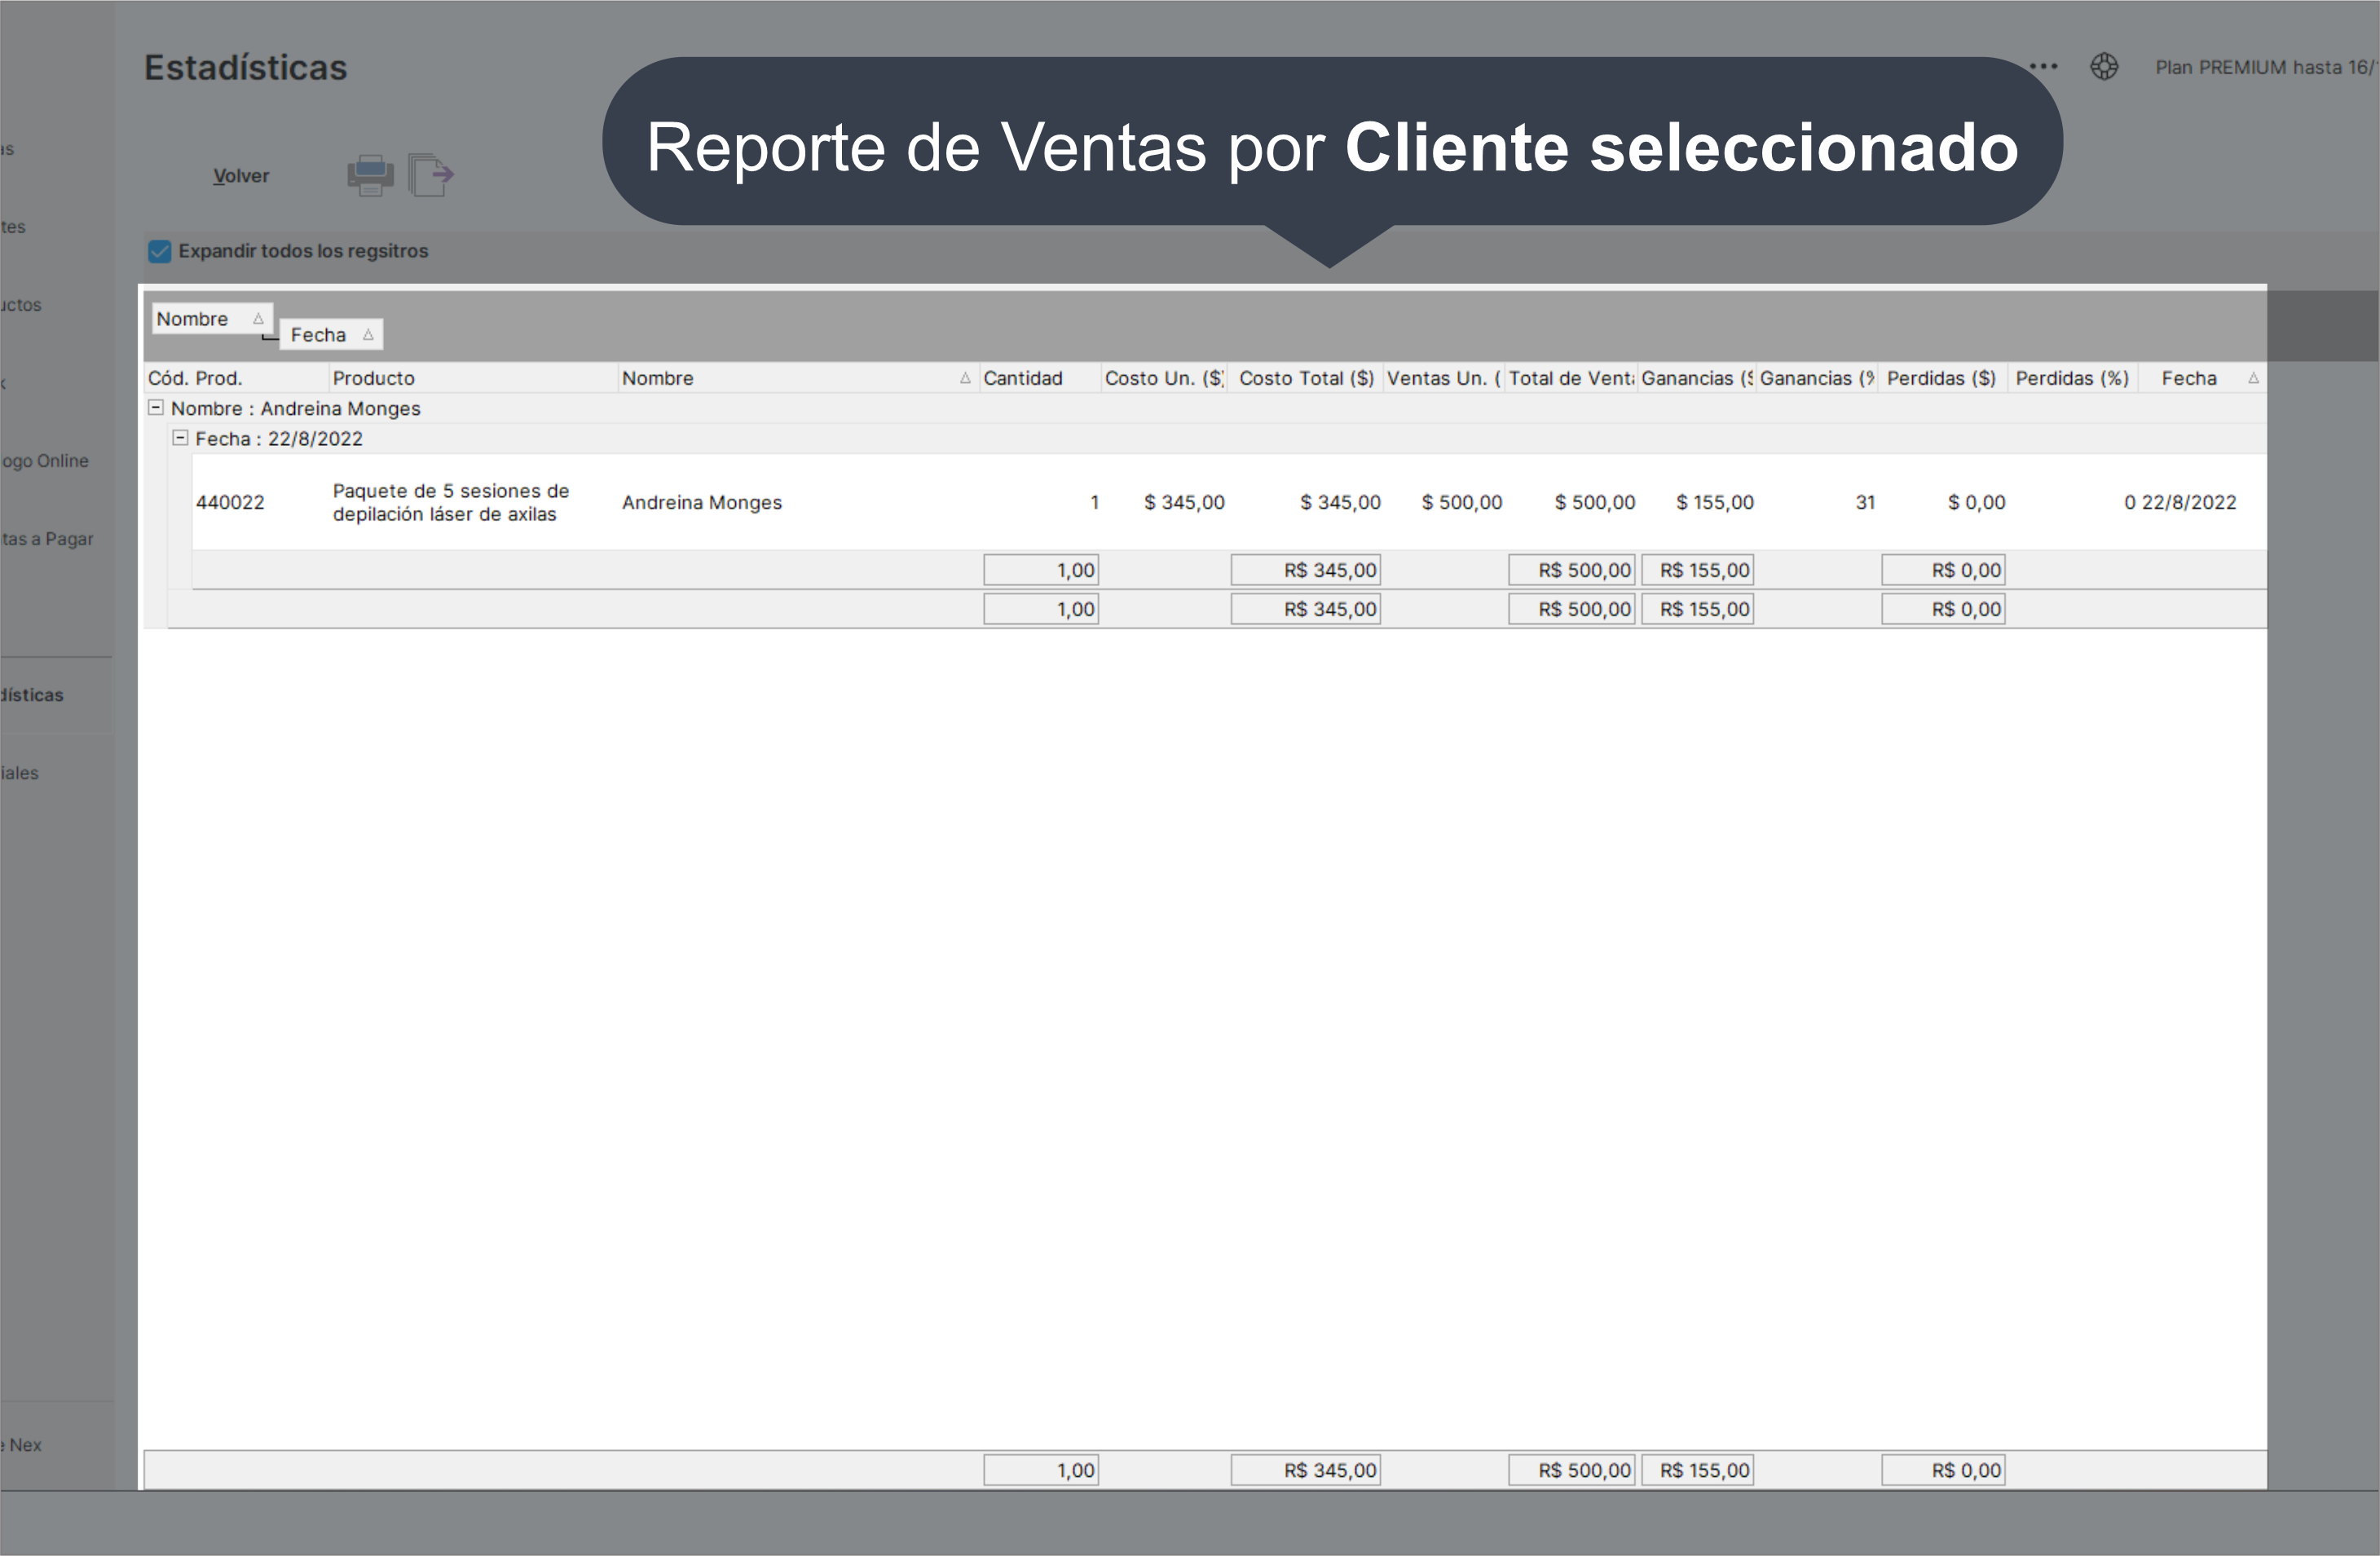
Task: Click sort triangle in Fecha column header
Action: coord(2253,378)
